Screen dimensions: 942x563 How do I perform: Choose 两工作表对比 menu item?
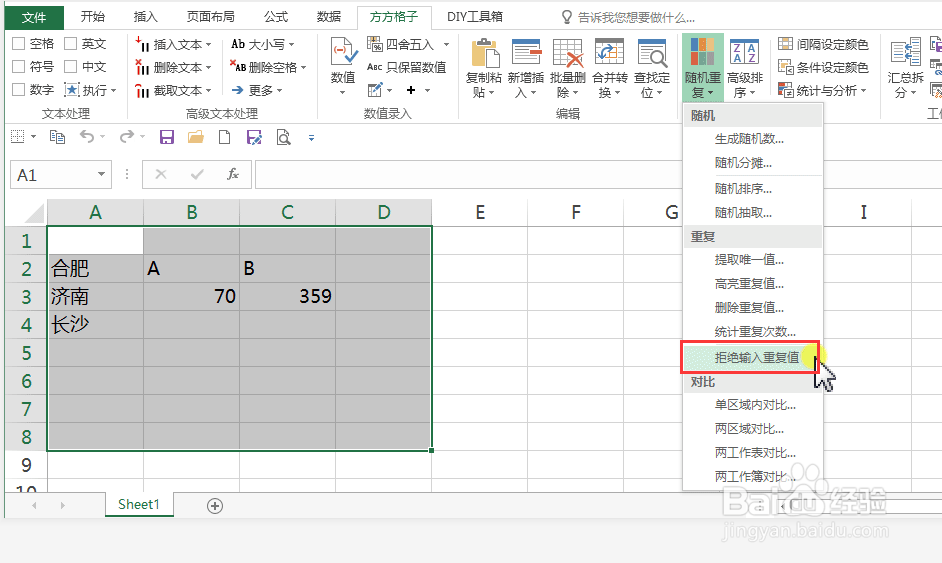click(x=753, y=452)
